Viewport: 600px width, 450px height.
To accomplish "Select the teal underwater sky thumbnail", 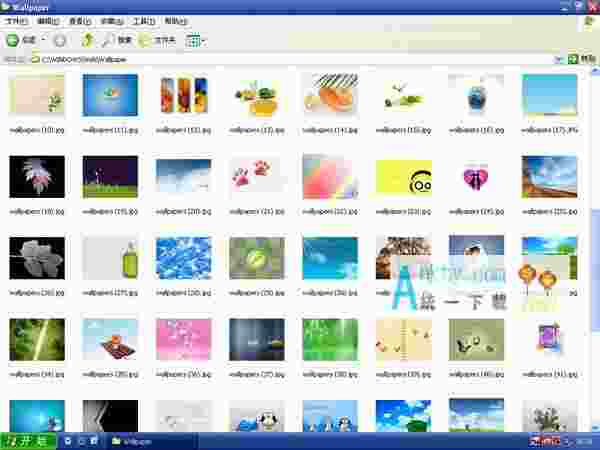I will point(330,258).
